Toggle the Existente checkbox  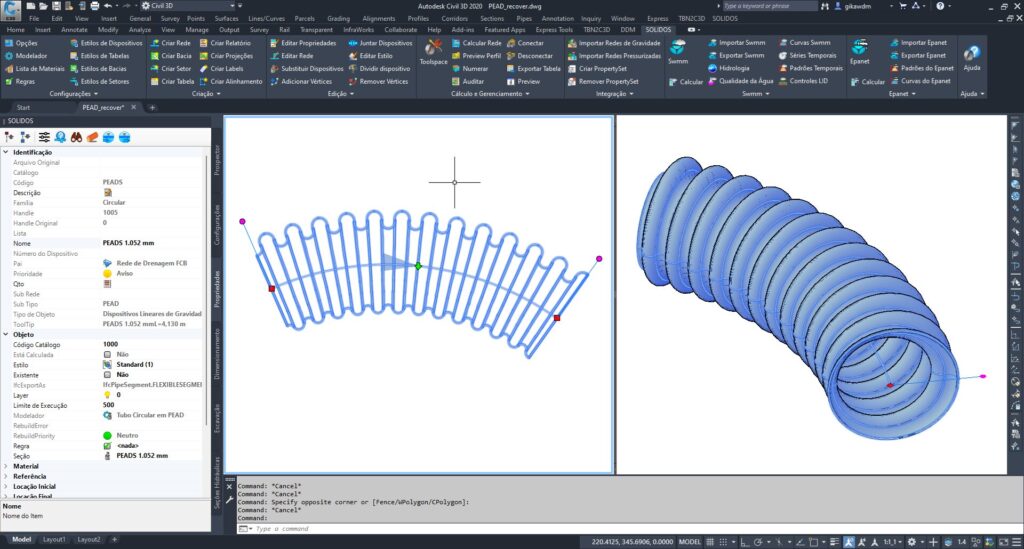tap(107, 375)
